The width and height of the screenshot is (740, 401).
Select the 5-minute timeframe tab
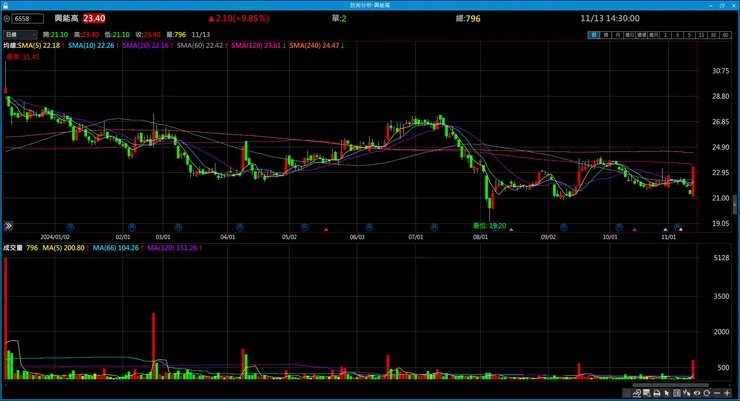[690, 35]
